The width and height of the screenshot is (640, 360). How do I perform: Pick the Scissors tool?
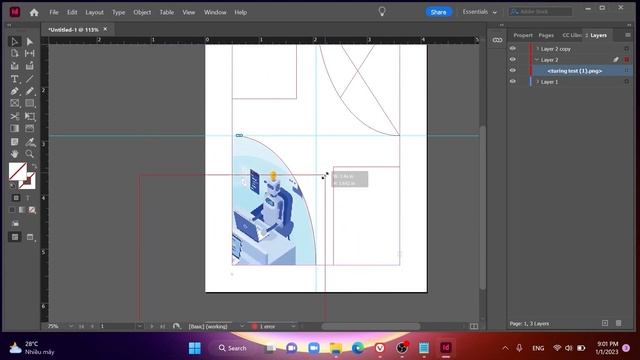tap(14, 116)
